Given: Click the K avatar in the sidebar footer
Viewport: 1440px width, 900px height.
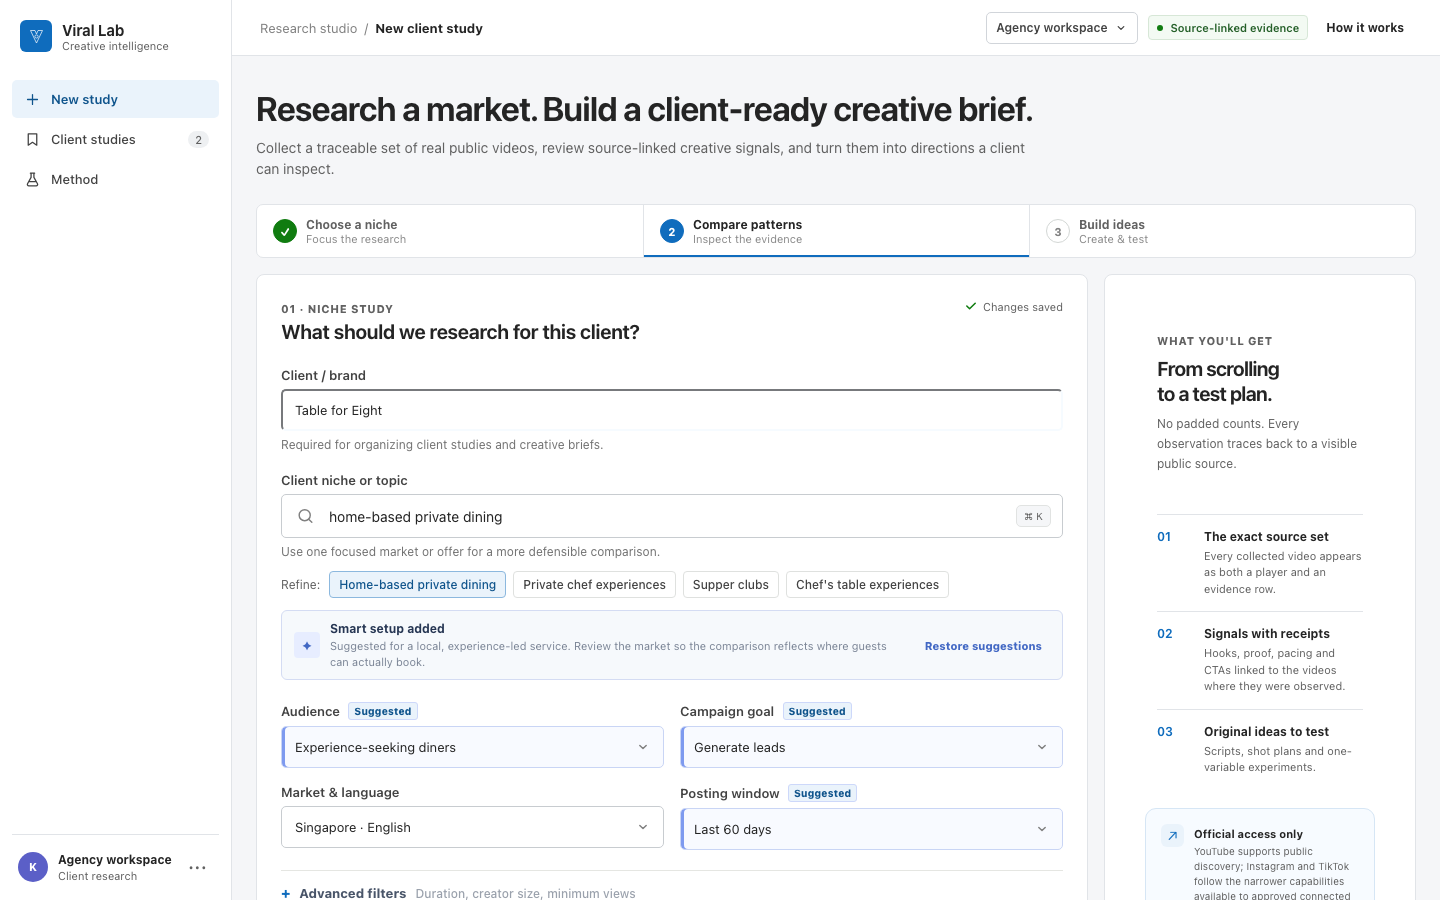Looking at the screenshot, I should point(33,868).
